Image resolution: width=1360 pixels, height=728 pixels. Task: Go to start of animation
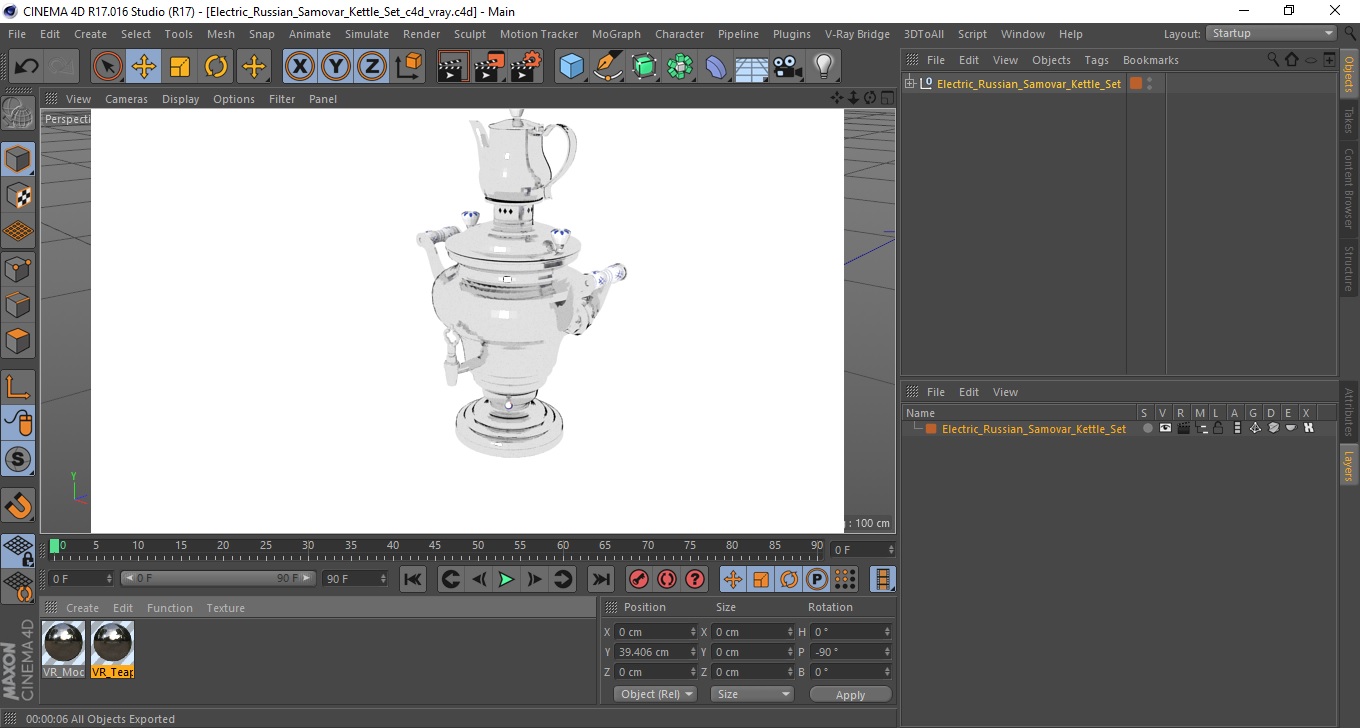click(413, 579)
